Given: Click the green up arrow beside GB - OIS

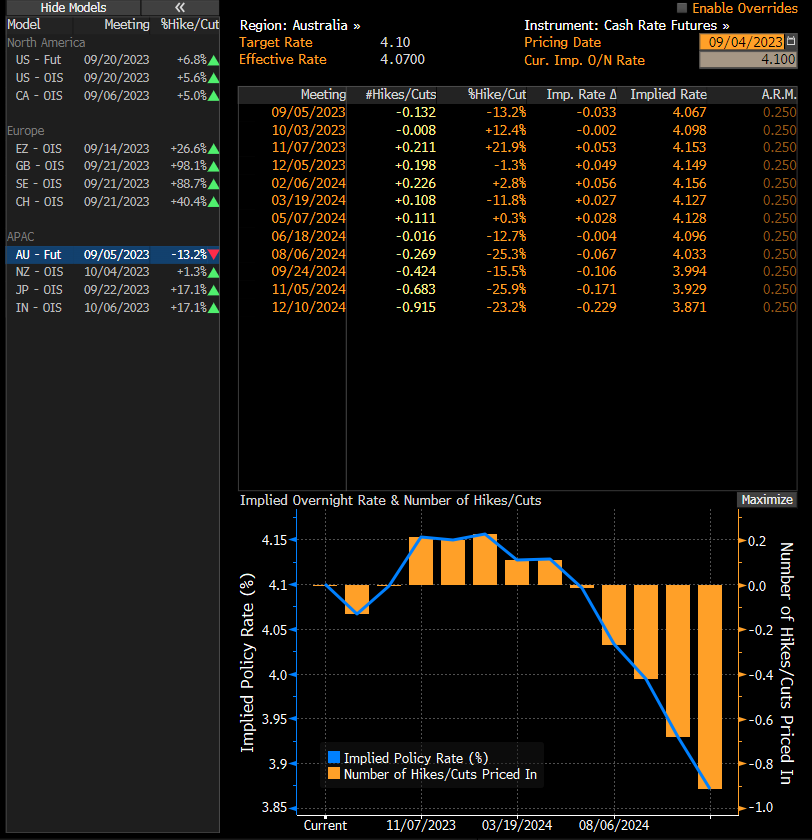Looking at the screenshot, I should pyautogui.click(x=213, y=166).
